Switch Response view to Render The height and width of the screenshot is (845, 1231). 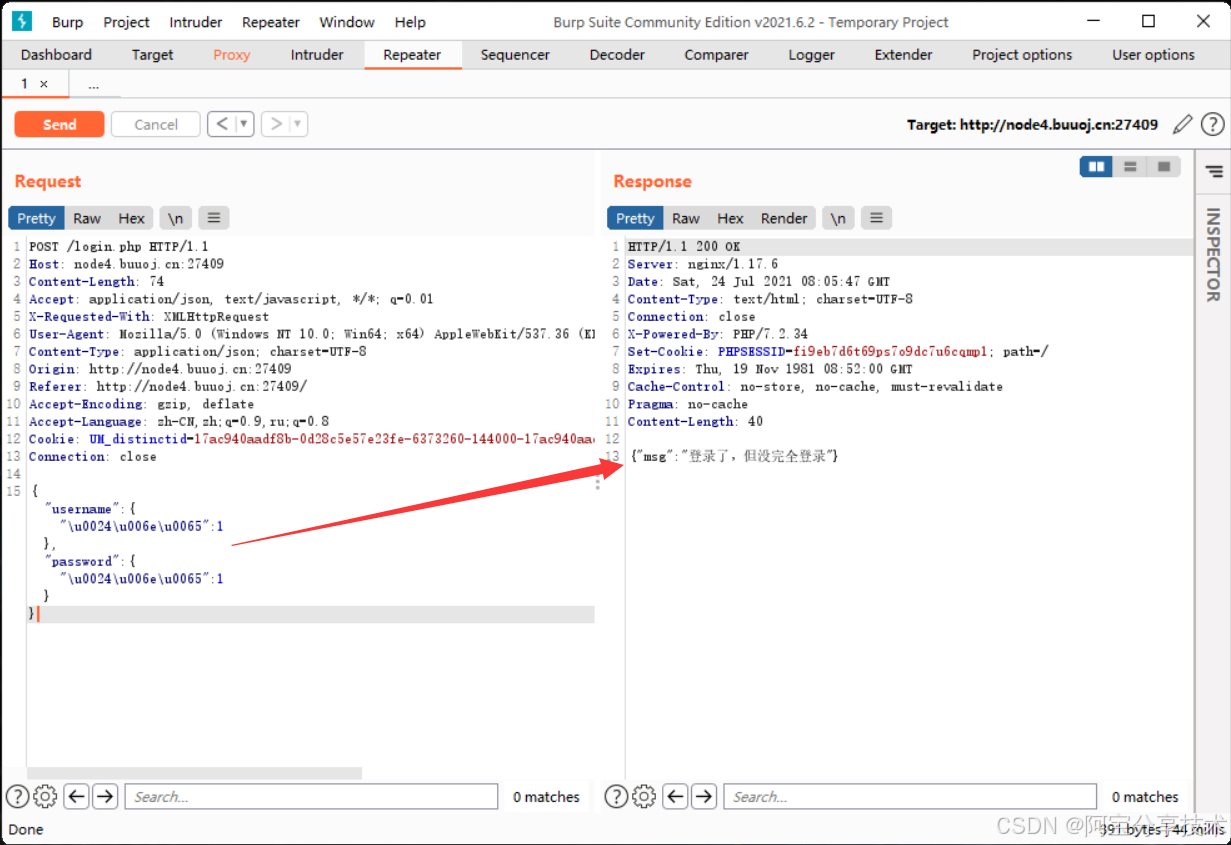click(784, 218)
